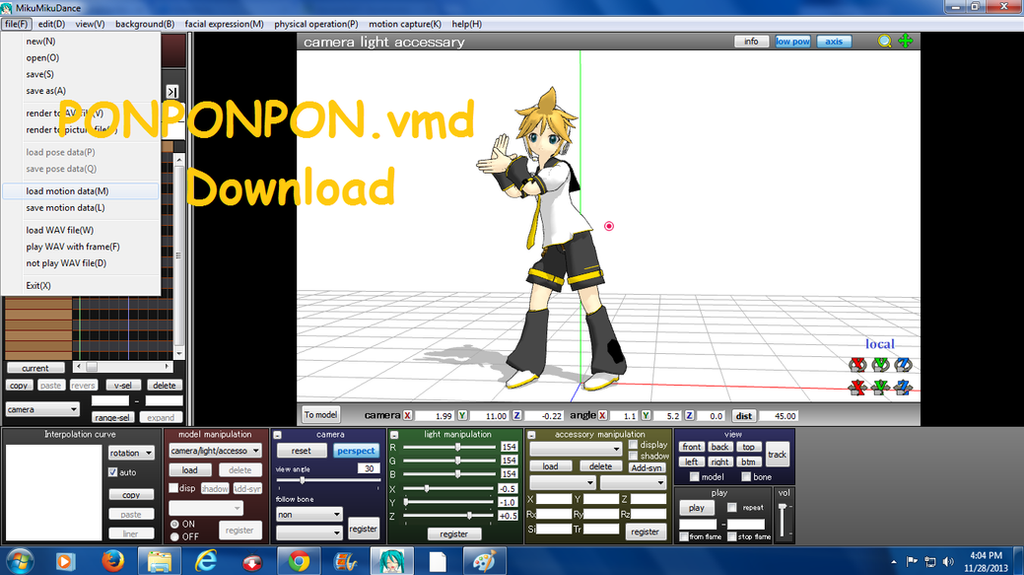The height and width of the screenshot is (575, 1024).
Task: Click the blue angle Z coordinate label
Action: [689, 416]
